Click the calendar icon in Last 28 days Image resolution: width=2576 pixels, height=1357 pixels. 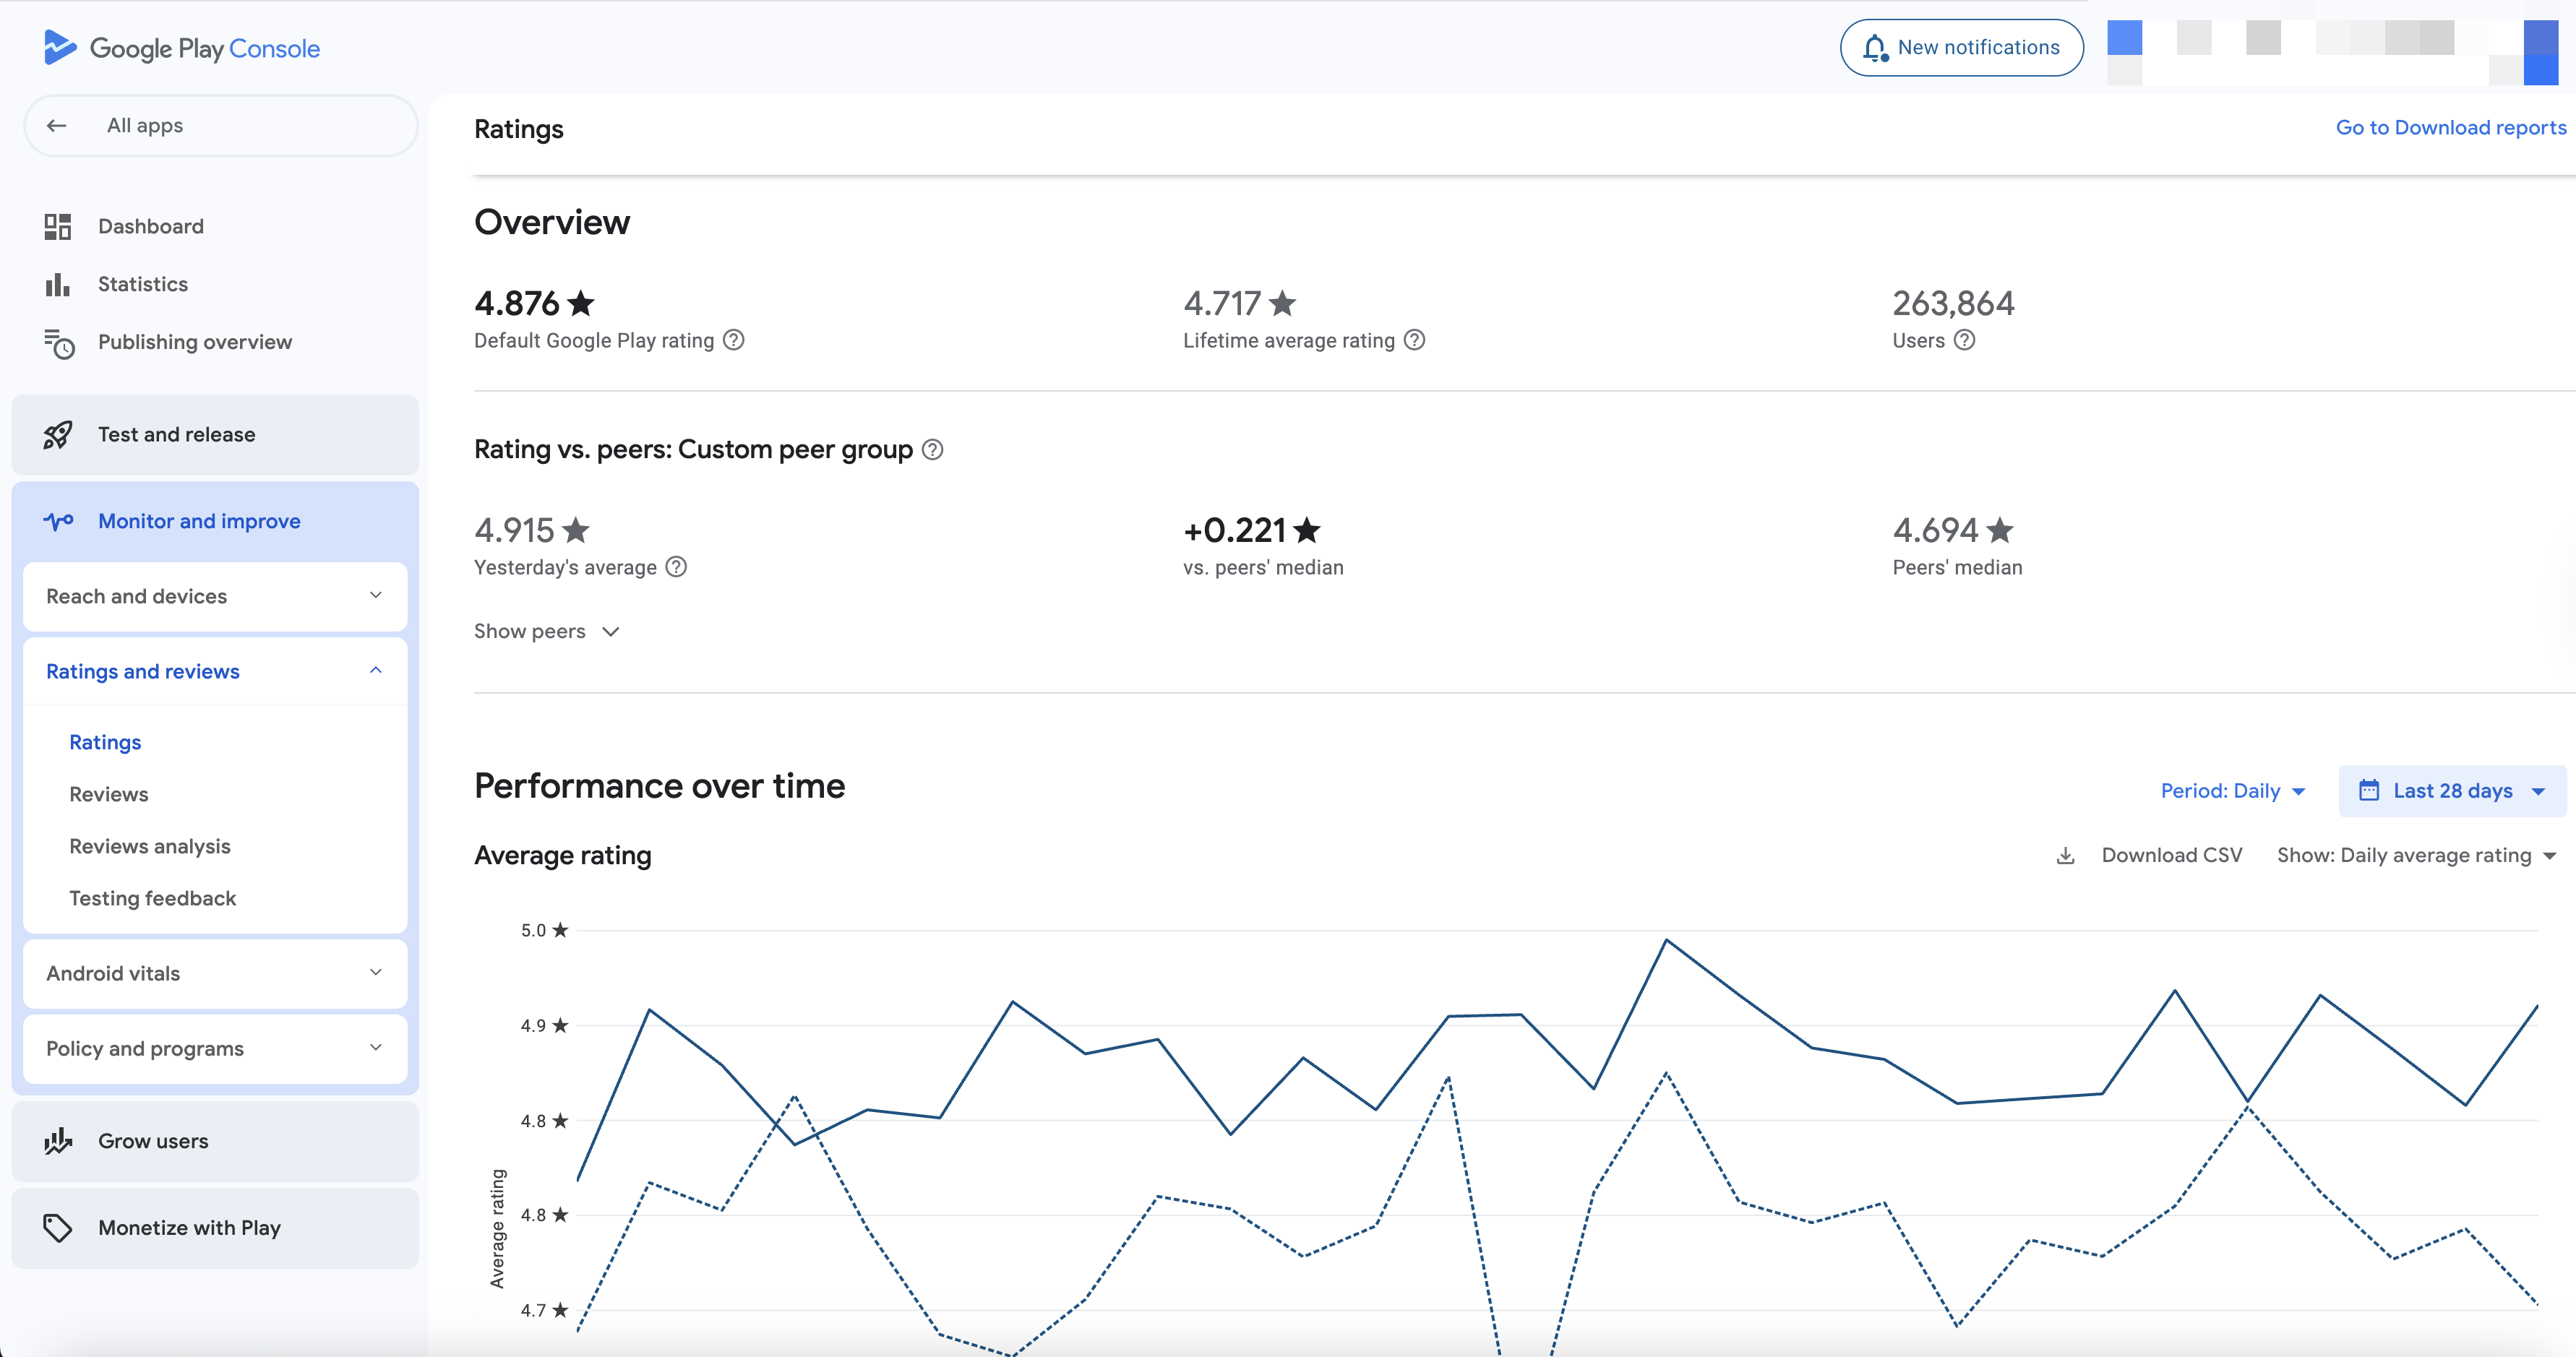(2369, 791)
